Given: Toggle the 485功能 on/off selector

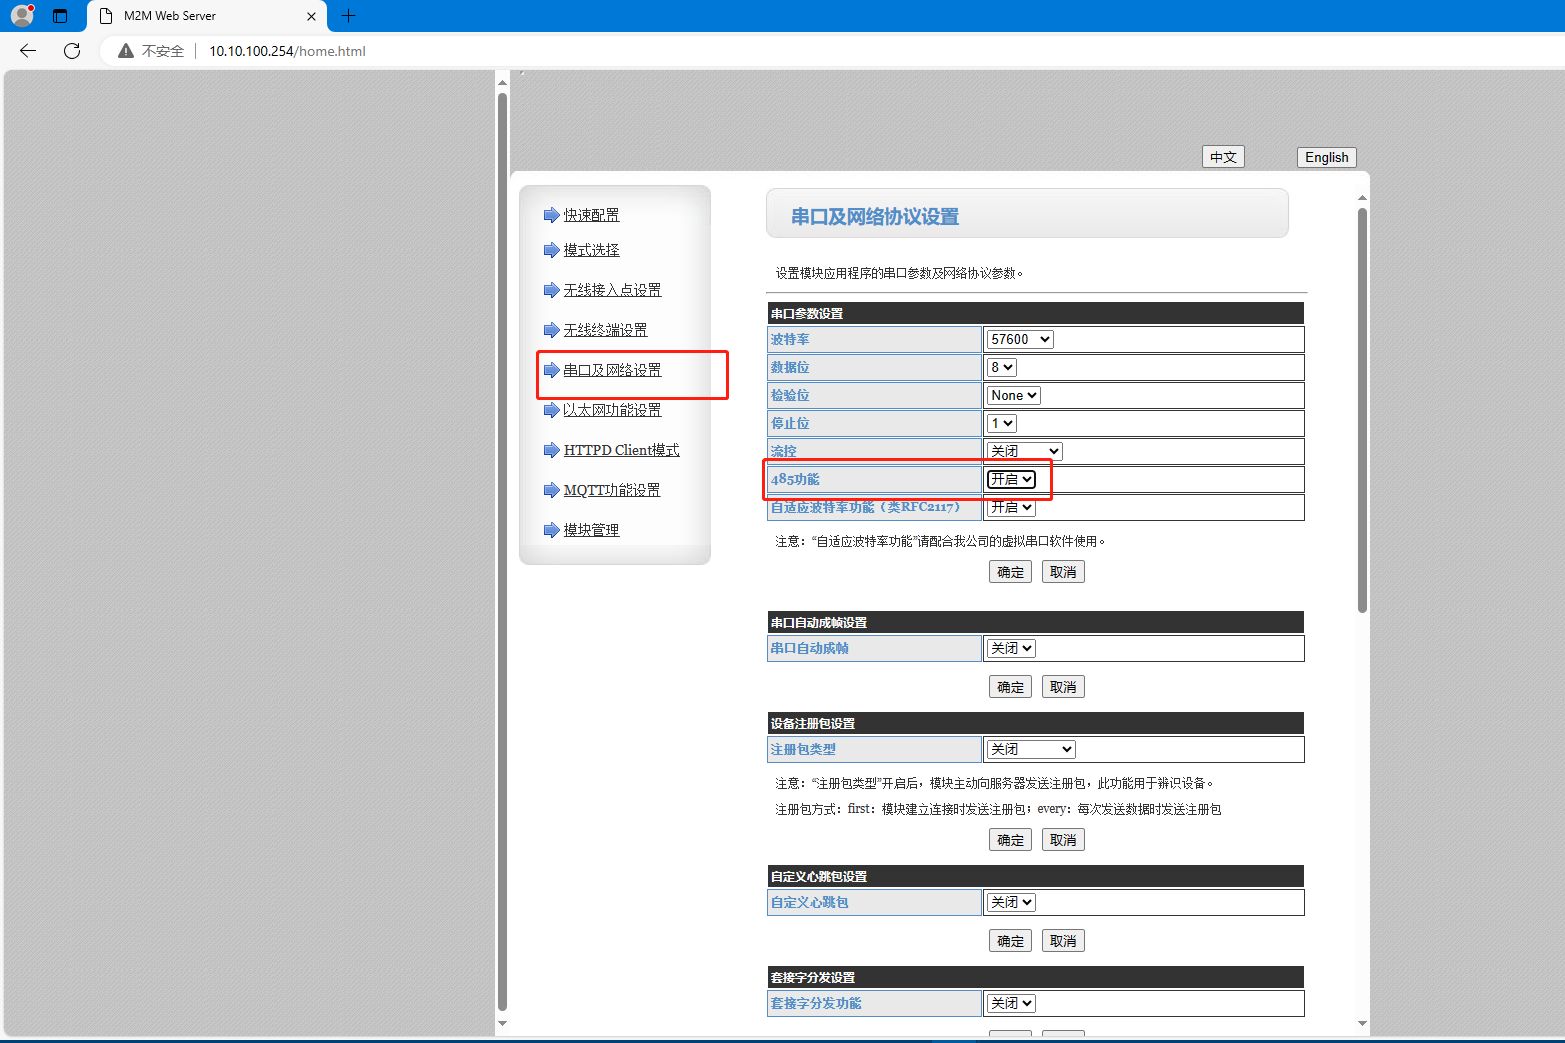Looking at the screenshot, I should coord(1011,480).
